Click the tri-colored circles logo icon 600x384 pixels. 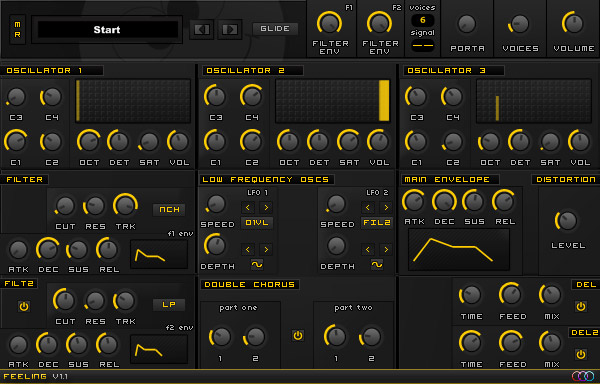click(583, 376)
